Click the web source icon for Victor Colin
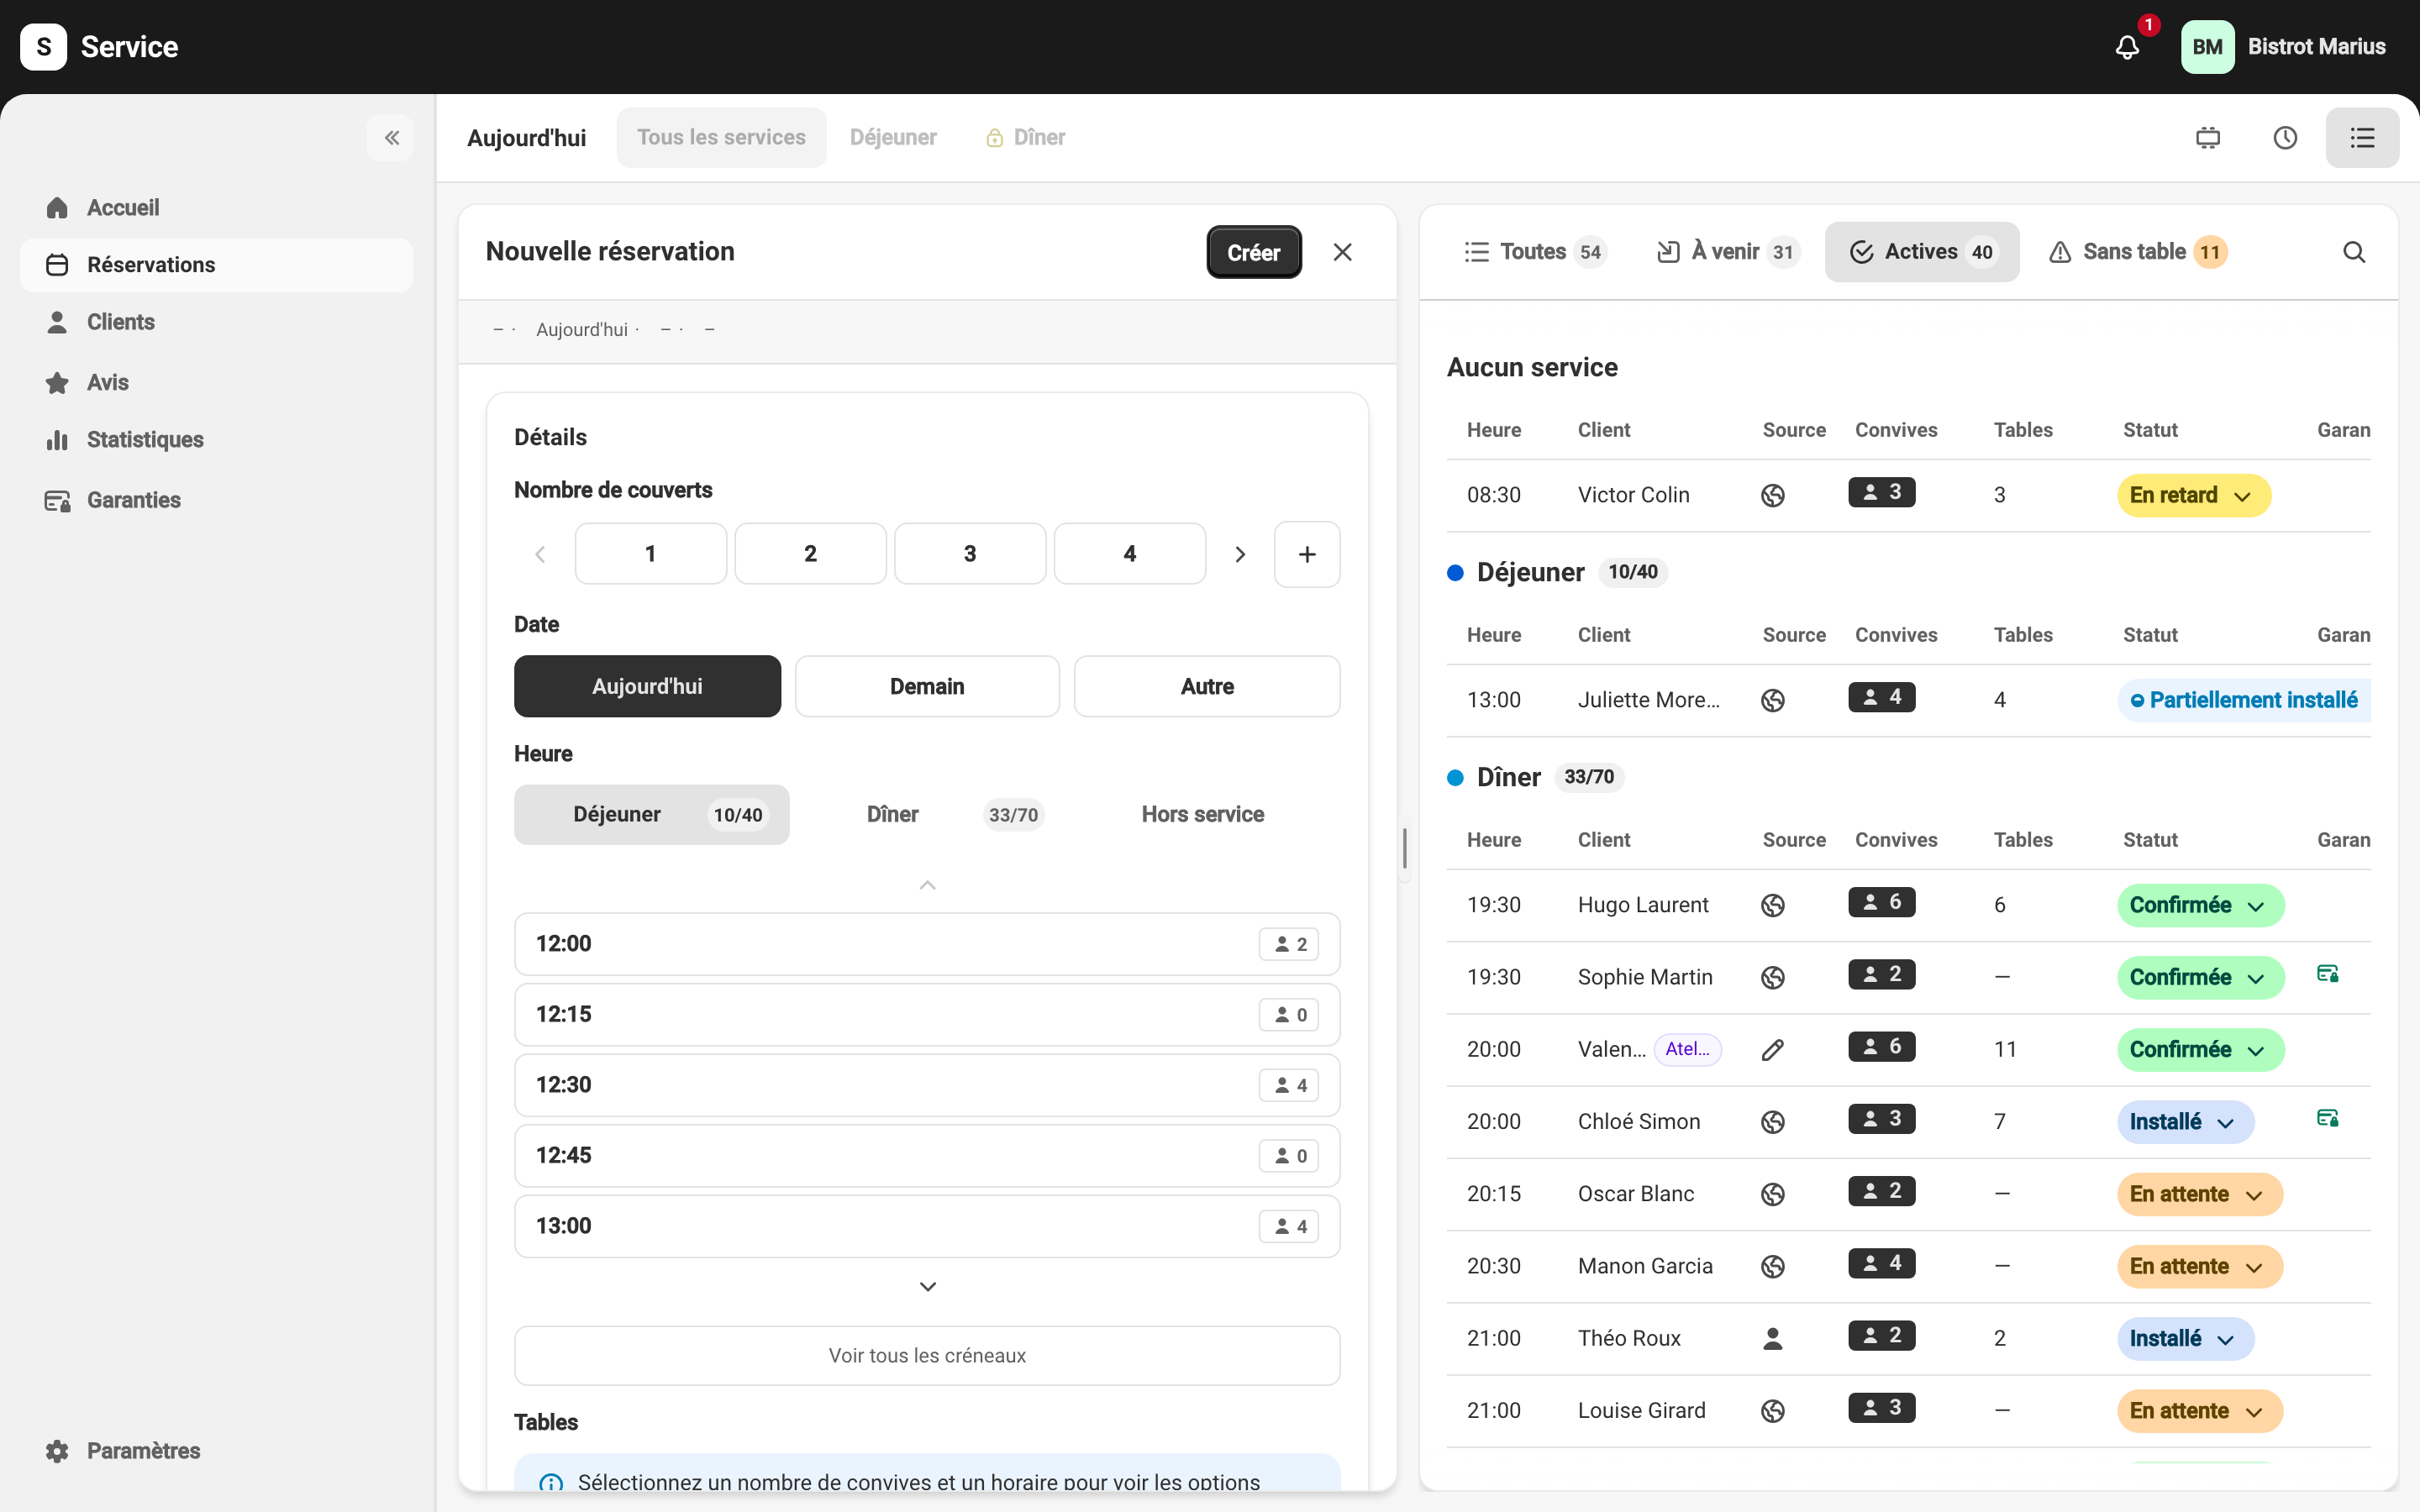 click(x=1773, y=495)
